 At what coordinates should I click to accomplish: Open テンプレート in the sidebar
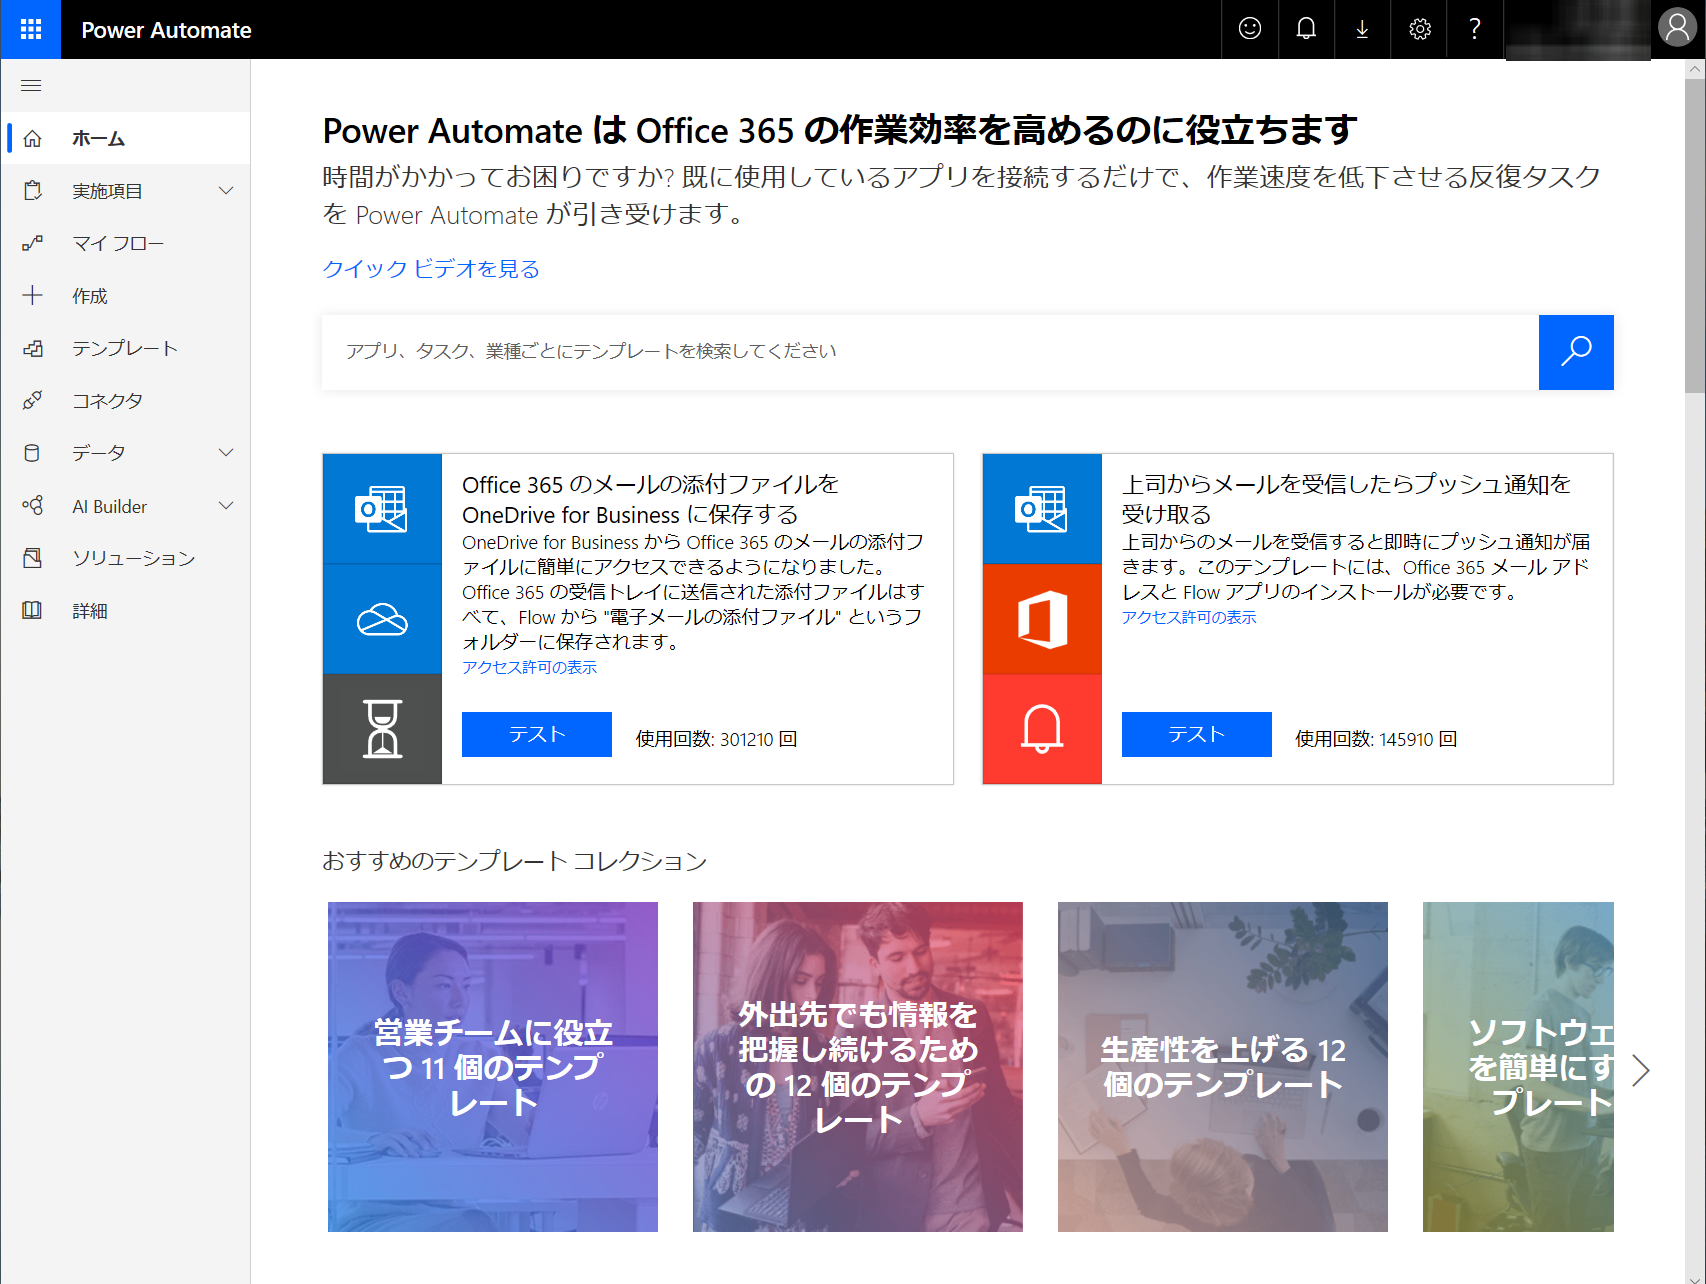[126, 348]
